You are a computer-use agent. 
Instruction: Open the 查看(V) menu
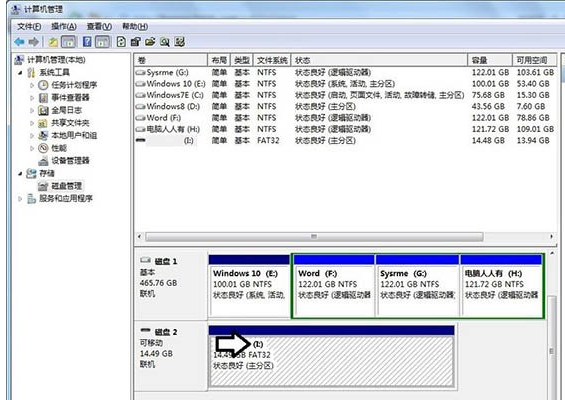pyautogui.click(x=99, y=26)
